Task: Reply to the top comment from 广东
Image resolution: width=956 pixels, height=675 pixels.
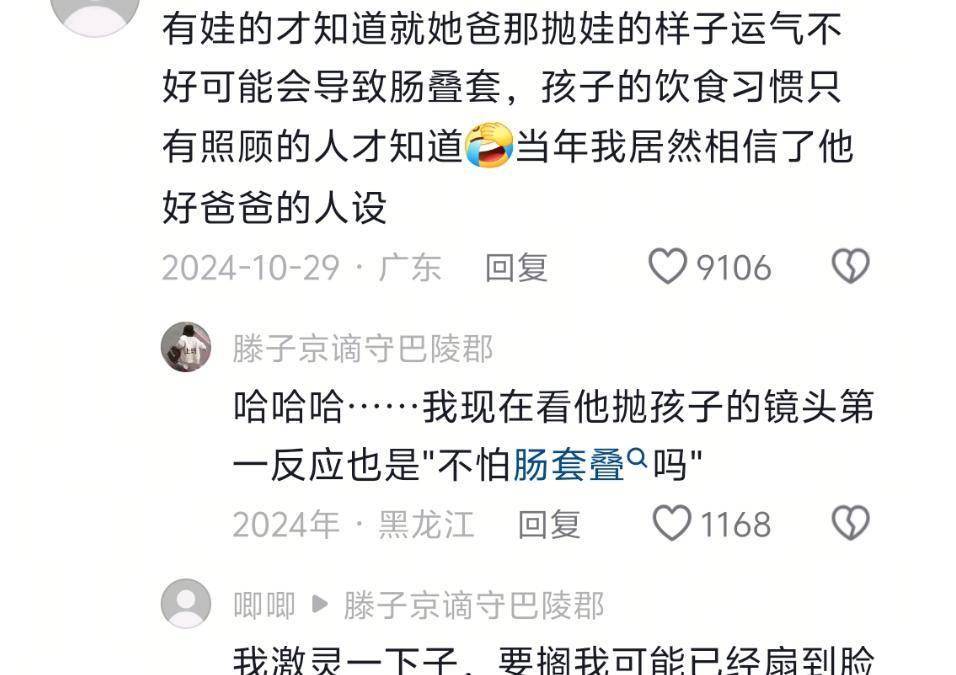Action: tap(516, 268)
